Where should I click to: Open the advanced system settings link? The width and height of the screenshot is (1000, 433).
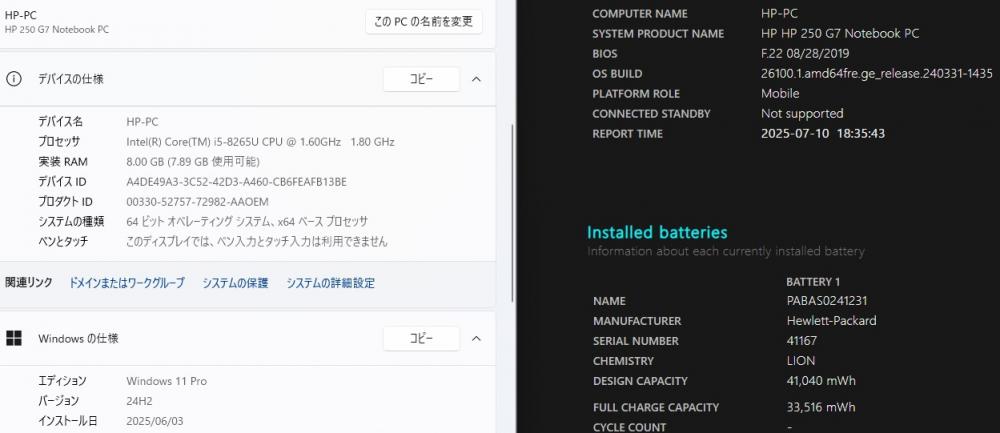330,283
